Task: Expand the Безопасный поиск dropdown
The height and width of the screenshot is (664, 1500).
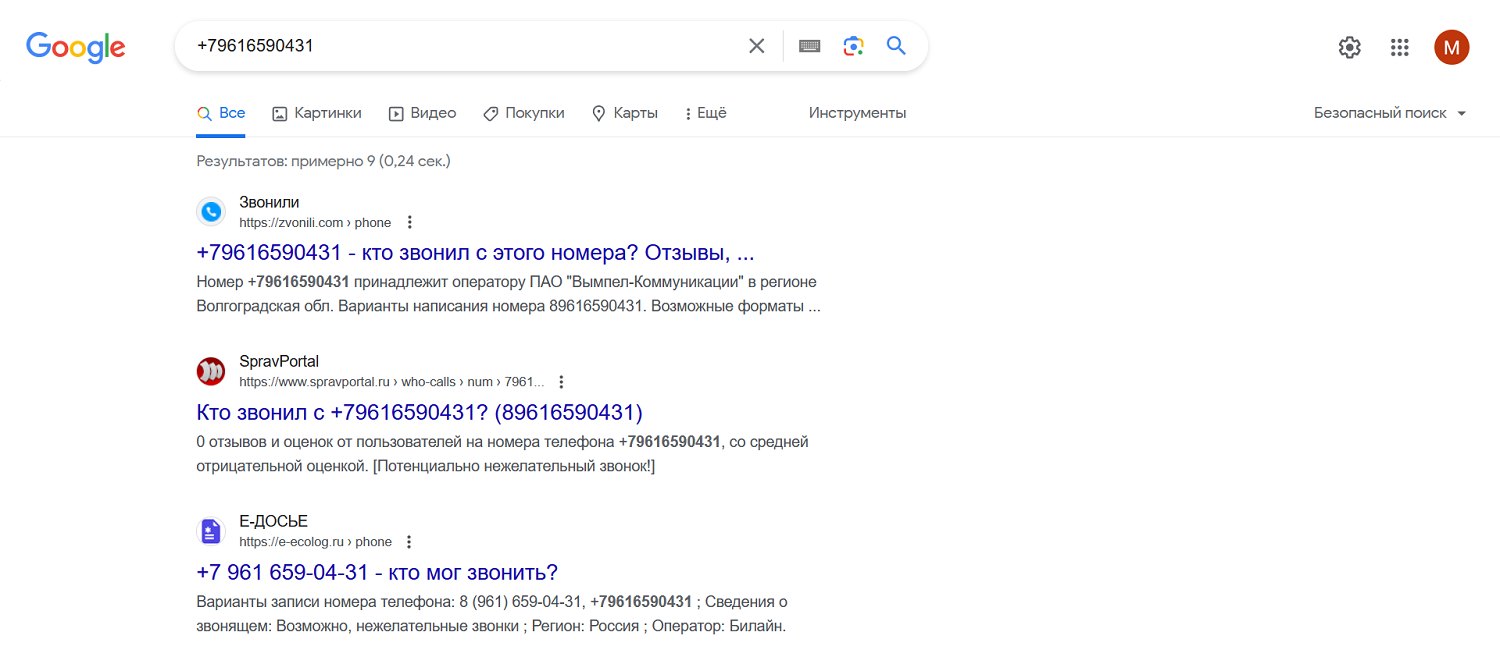Action: (x=1390, y=113)
